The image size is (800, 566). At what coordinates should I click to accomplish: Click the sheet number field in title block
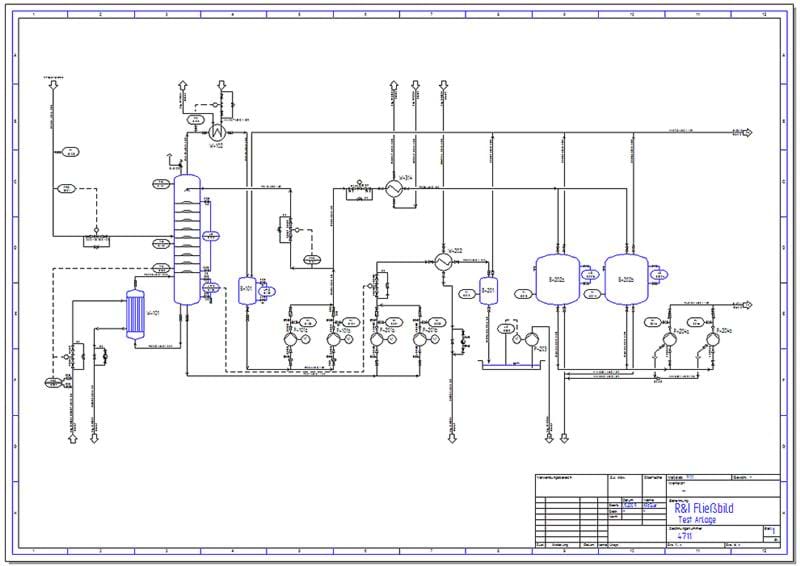[x=768, y=528]
